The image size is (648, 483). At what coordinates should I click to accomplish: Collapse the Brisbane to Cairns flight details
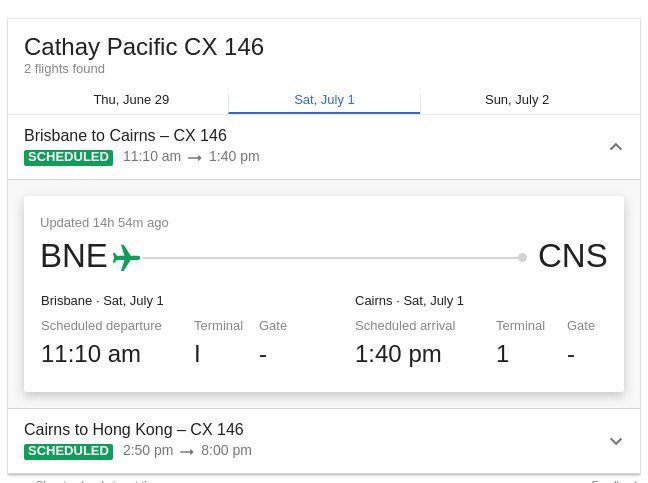coord(616,147)
